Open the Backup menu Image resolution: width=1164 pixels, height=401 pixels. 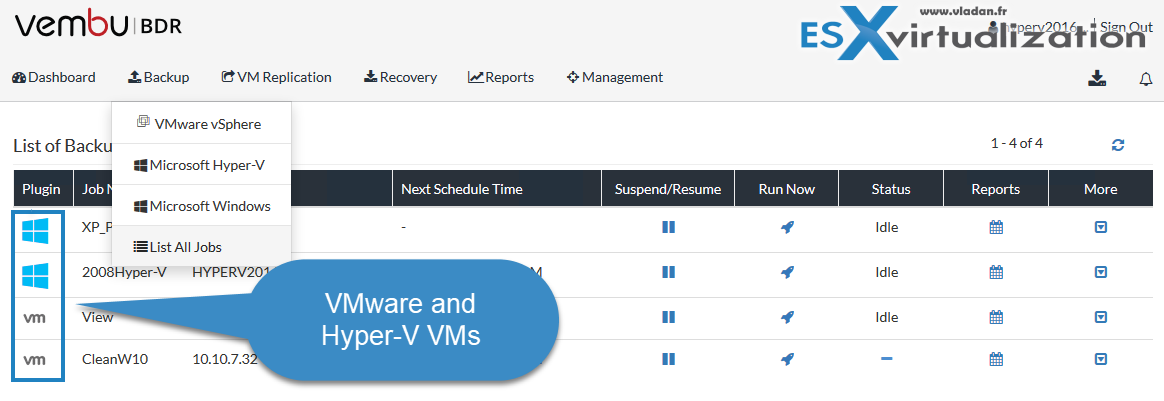158,77
